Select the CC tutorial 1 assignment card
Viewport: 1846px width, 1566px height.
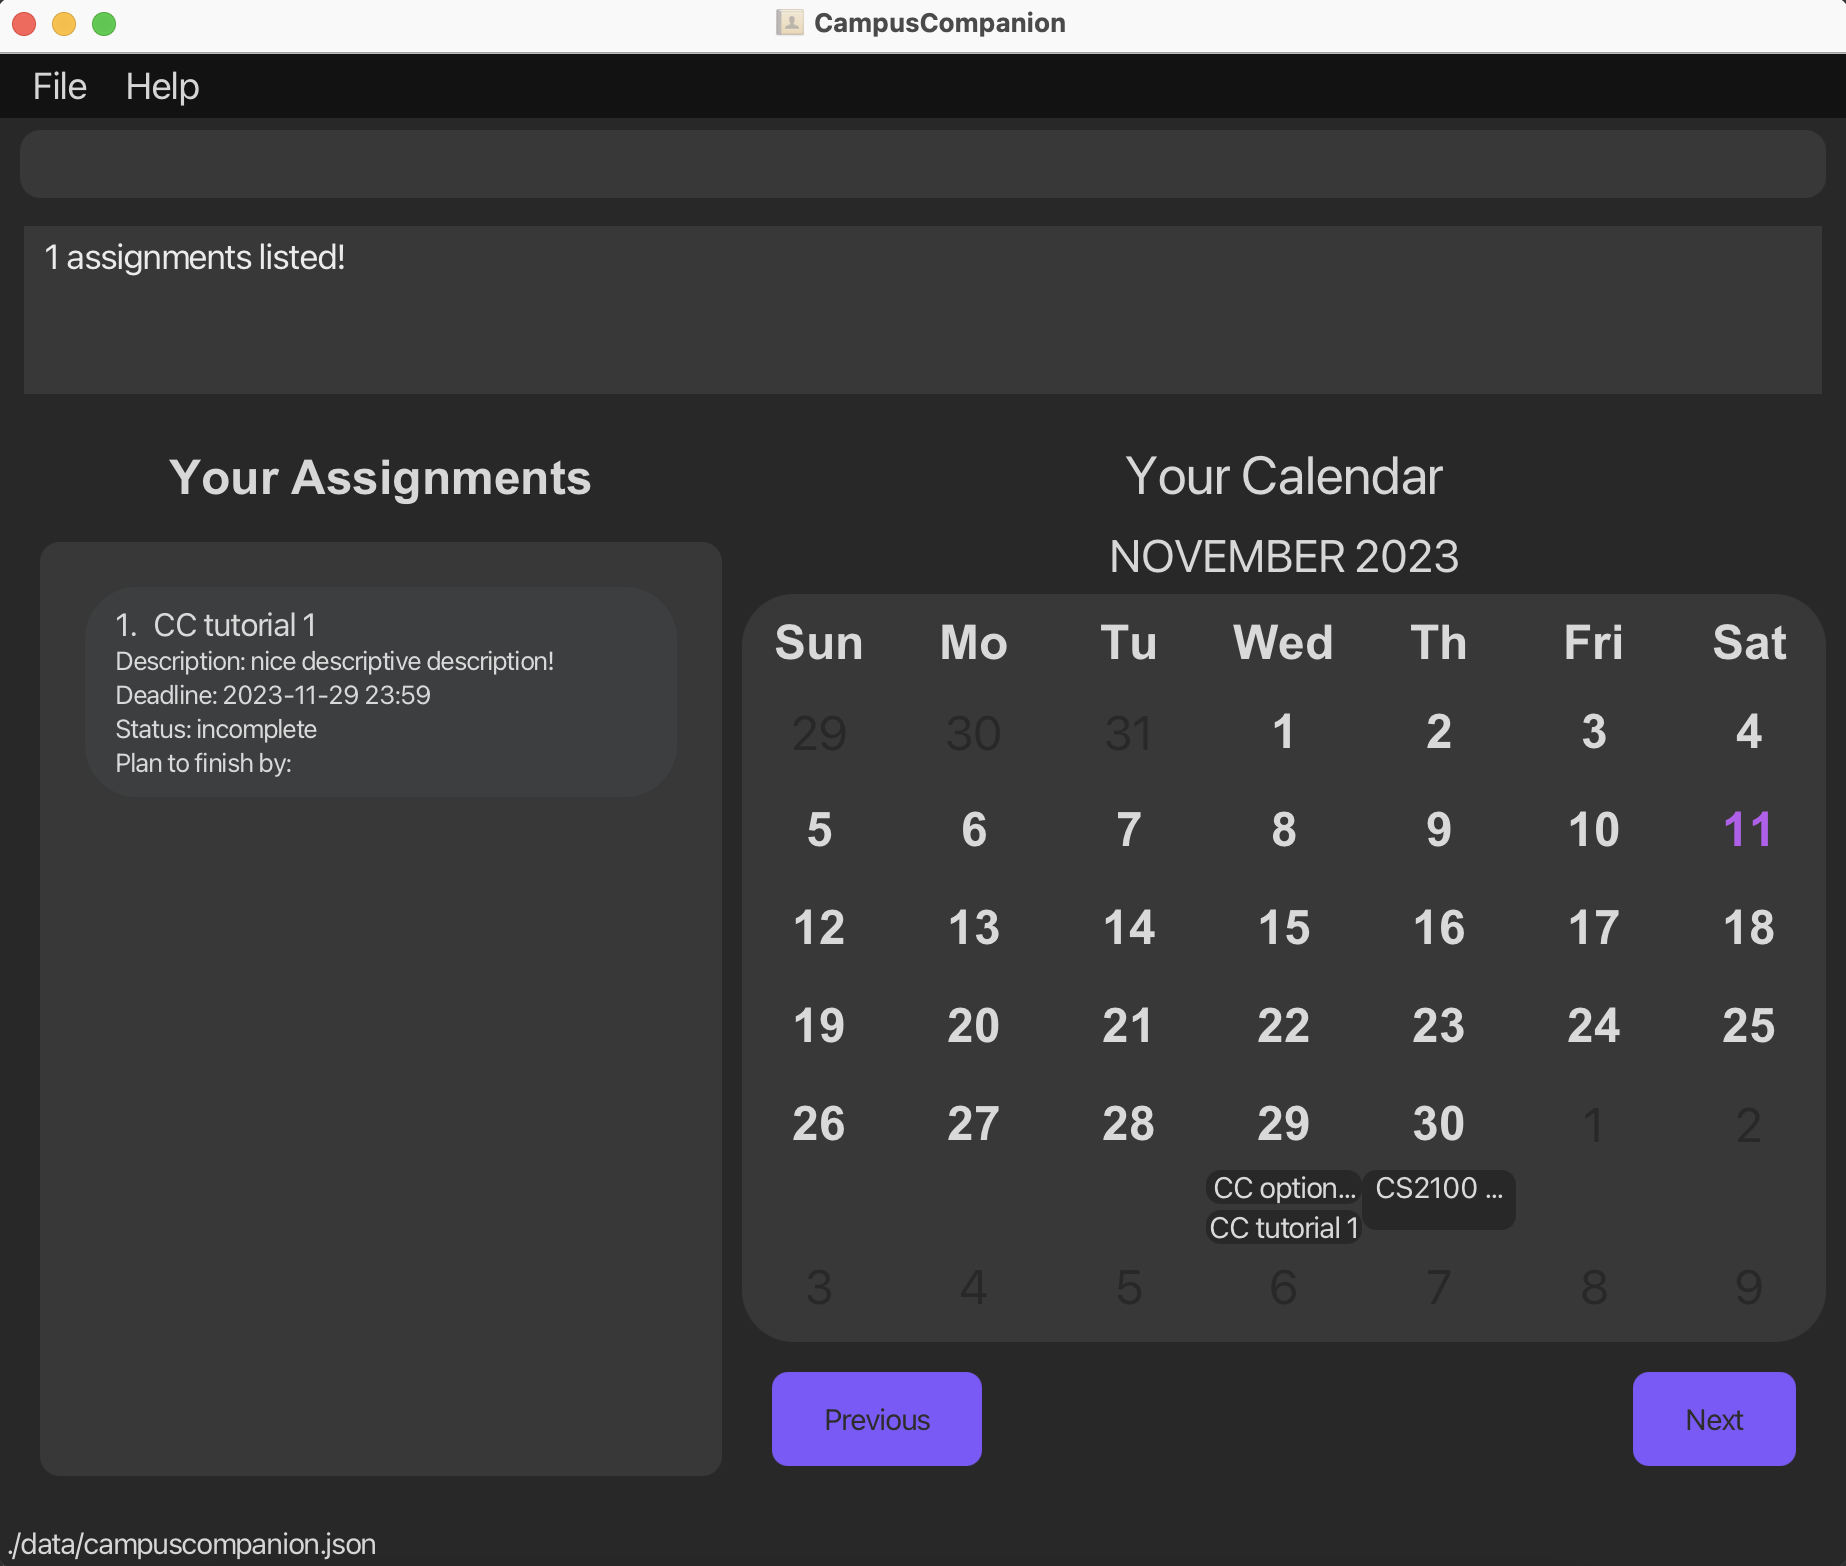click(381, 692)
